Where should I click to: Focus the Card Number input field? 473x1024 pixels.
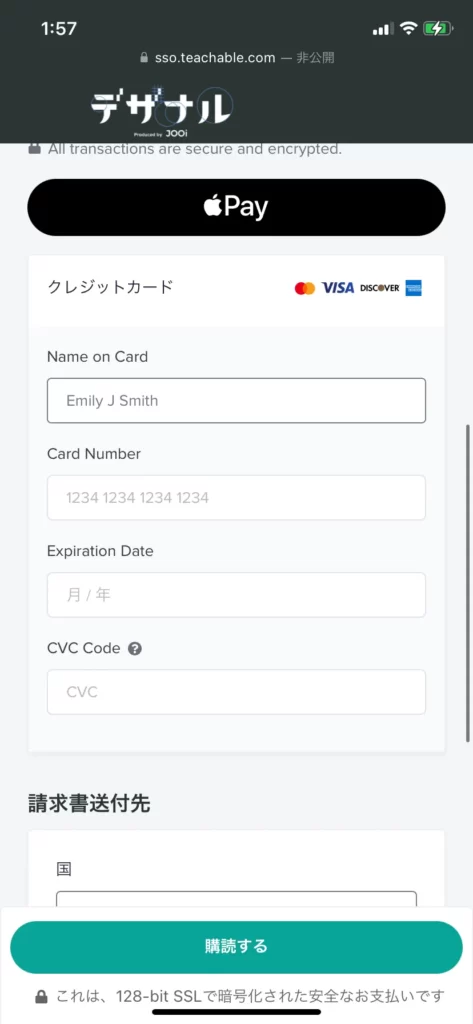pyautogui.click(x=236, y=498)
